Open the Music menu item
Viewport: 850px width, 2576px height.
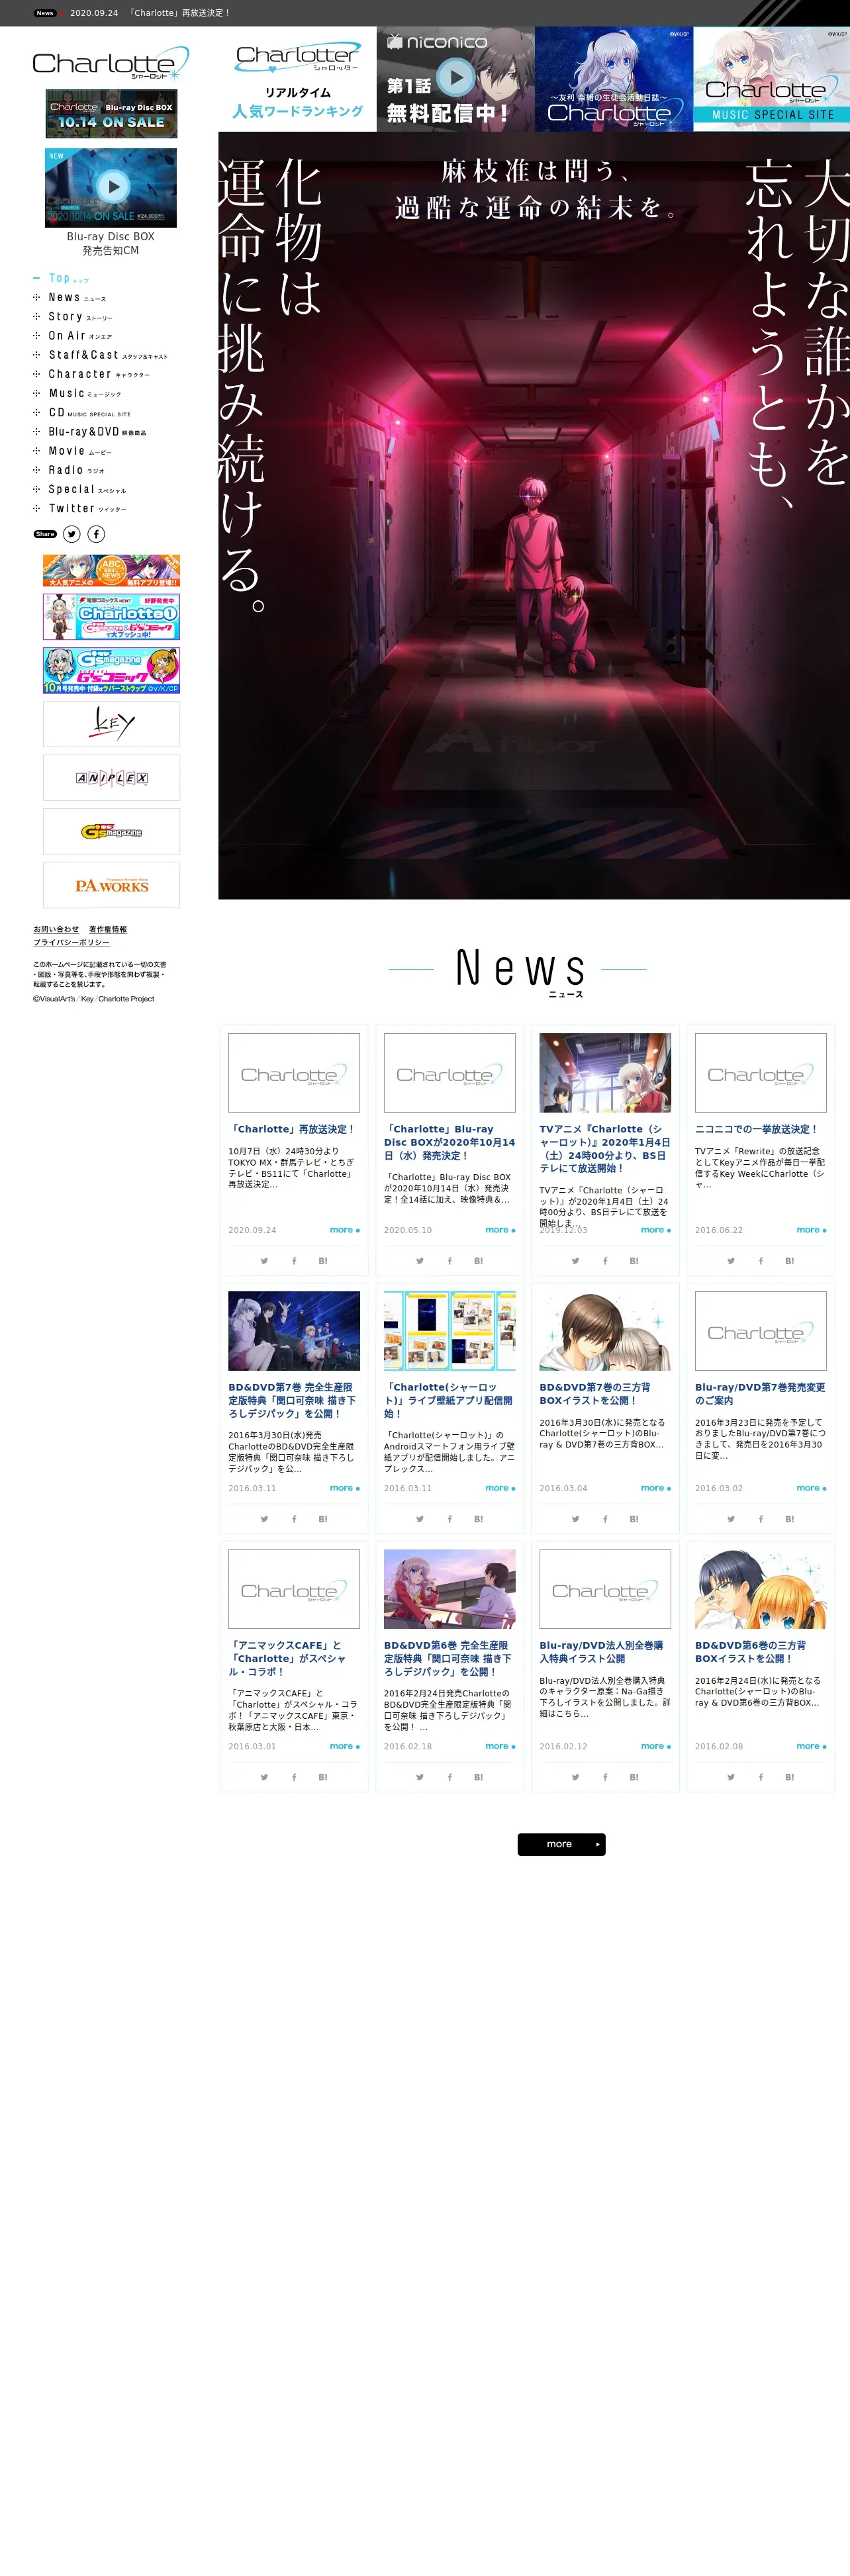coord(77,393)
